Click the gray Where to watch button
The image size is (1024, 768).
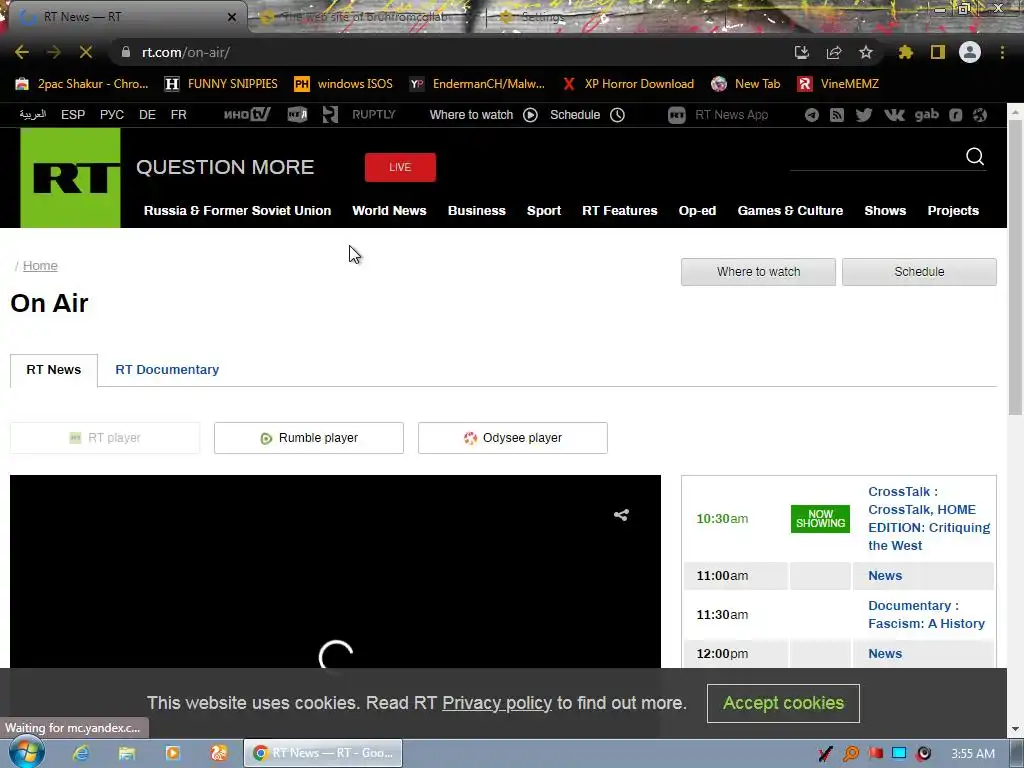click(758, 272)
